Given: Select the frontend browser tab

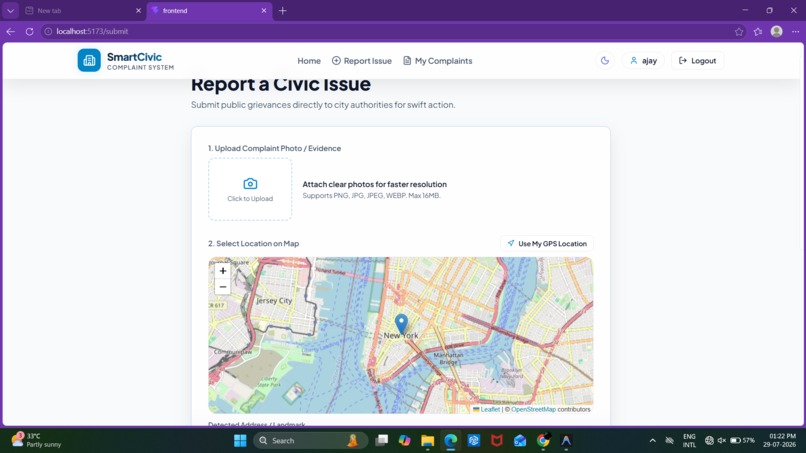Looking at the screenshot, I should point(209,10).
